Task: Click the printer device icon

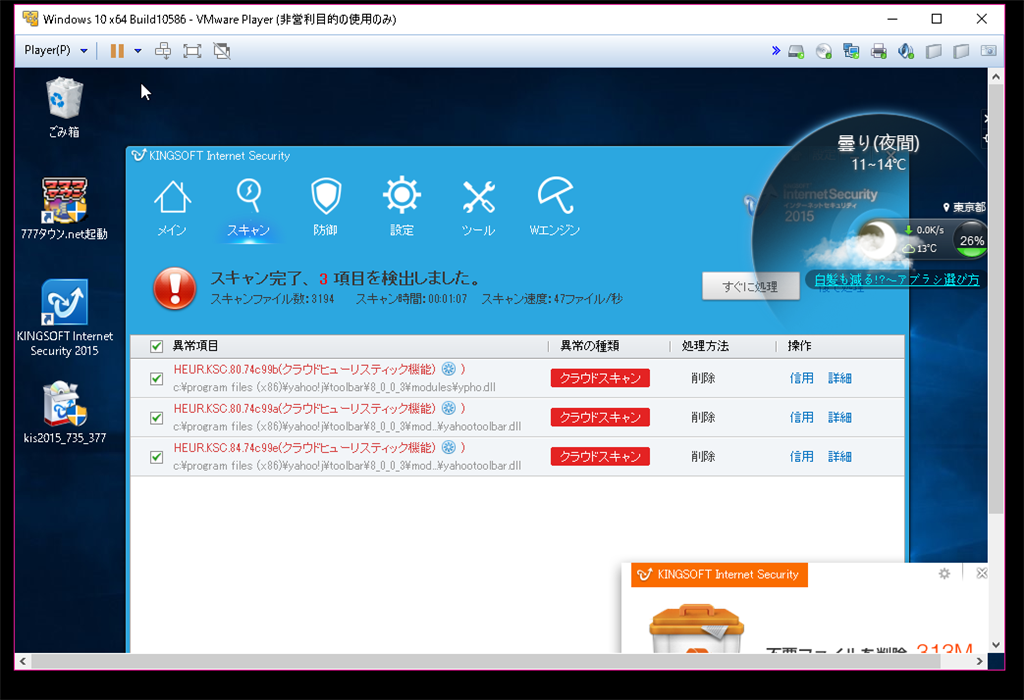Action: pos(879,52)
